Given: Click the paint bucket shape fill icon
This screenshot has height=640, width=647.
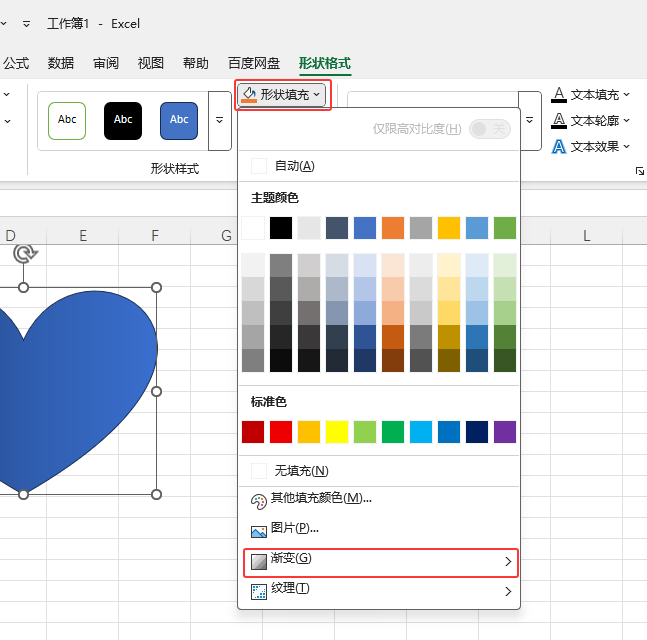Looking at the screenshot, I should [249, 95].
